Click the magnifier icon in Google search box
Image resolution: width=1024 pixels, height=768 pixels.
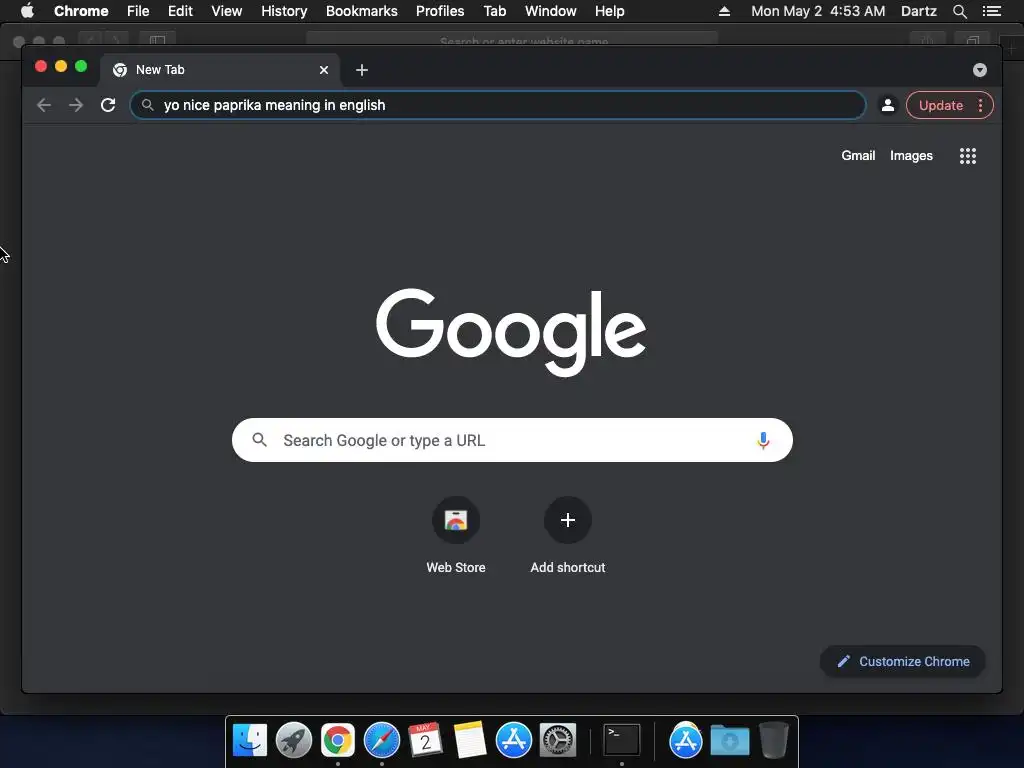click(x=259, y=440)
